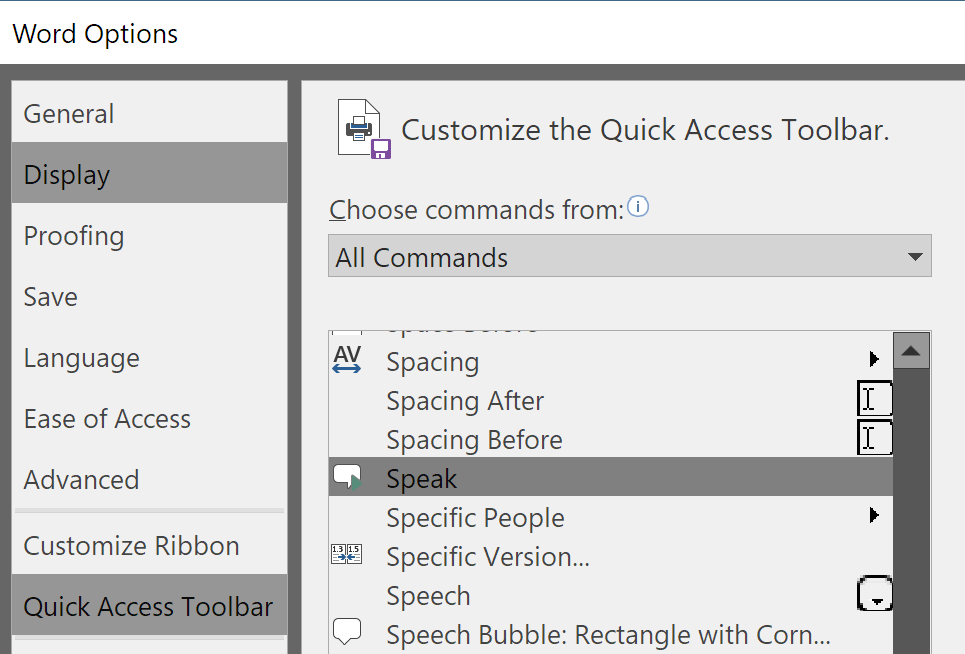Switch to the Proofing tab
This screenshot has width=965, height=654.
point(74,236)
